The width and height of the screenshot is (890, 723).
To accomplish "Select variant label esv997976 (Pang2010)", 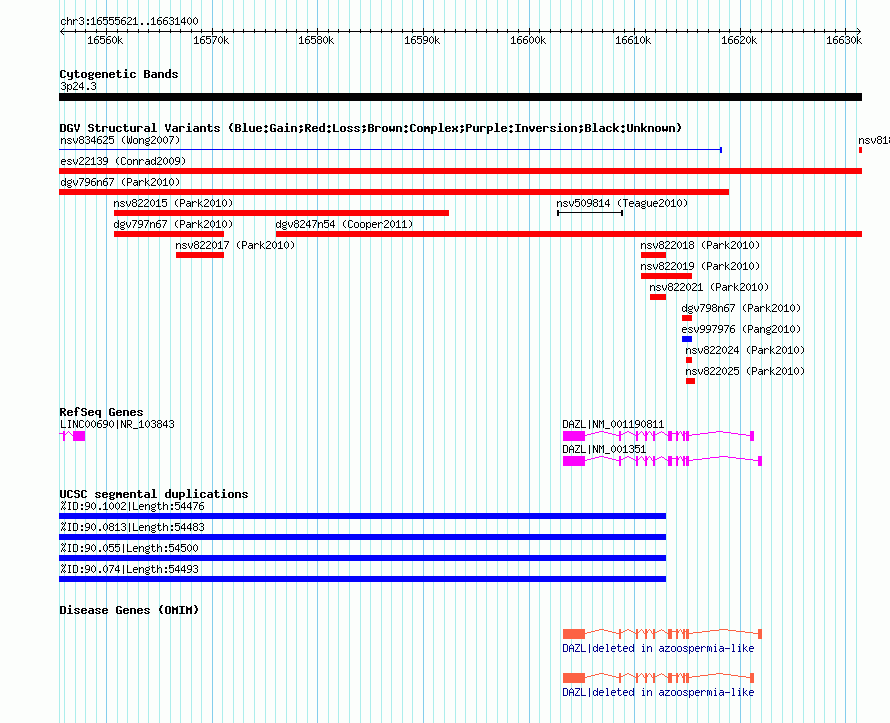I will (x=741, y=329).
